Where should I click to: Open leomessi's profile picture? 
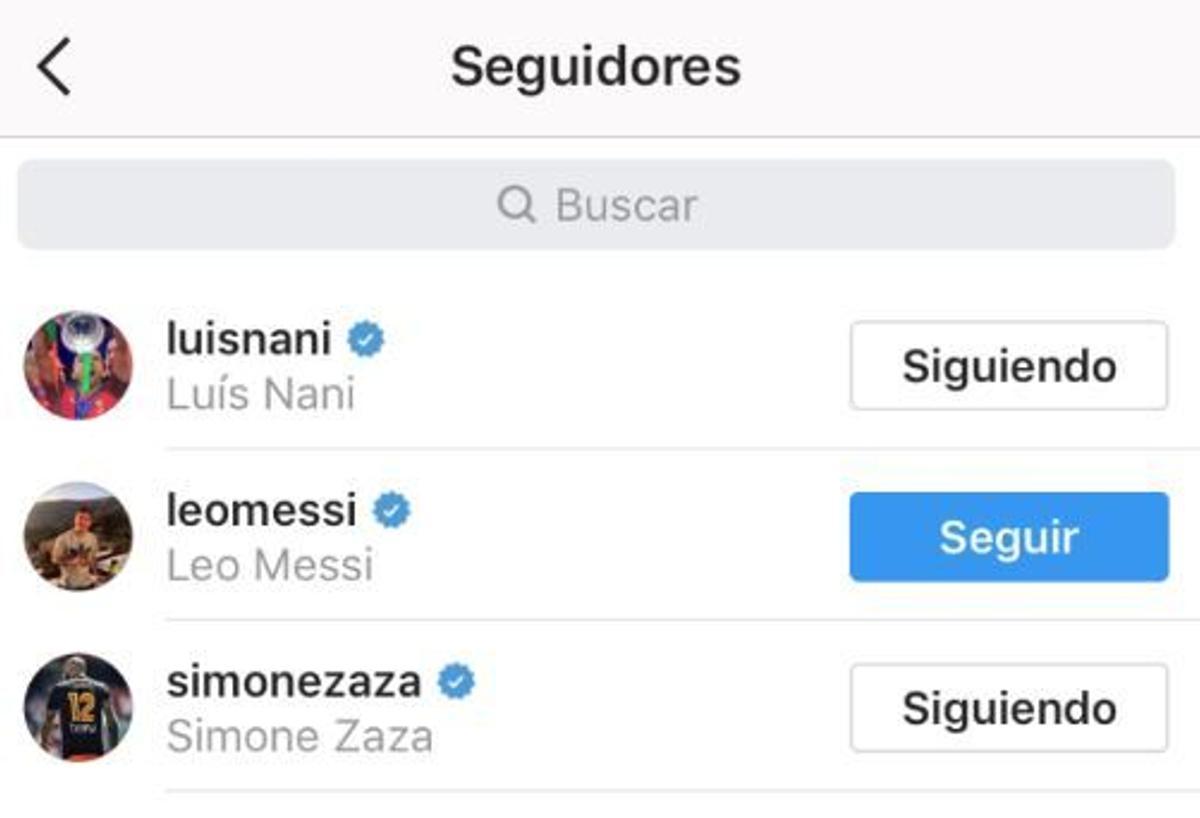(x=80, y=535)
